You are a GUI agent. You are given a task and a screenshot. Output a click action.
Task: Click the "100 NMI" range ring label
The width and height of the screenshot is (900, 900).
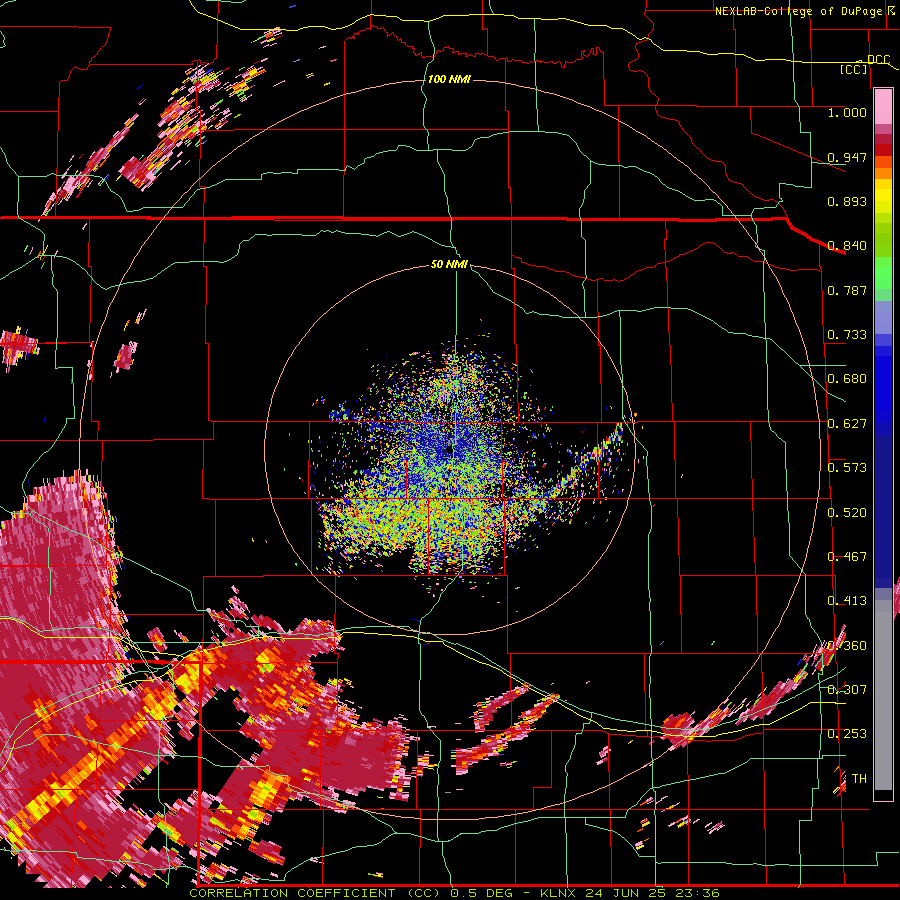coord(449,79)
